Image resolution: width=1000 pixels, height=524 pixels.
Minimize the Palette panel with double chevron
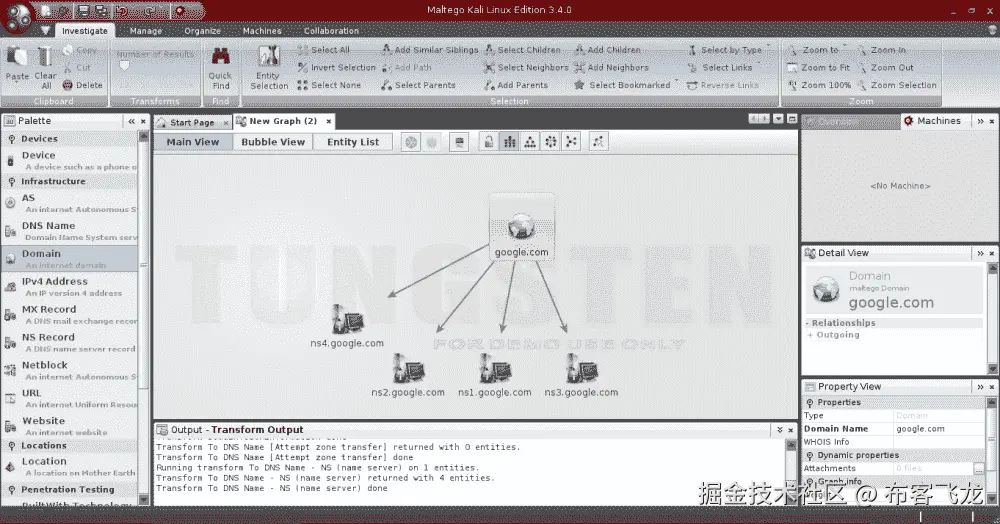(x=131, y=121)
